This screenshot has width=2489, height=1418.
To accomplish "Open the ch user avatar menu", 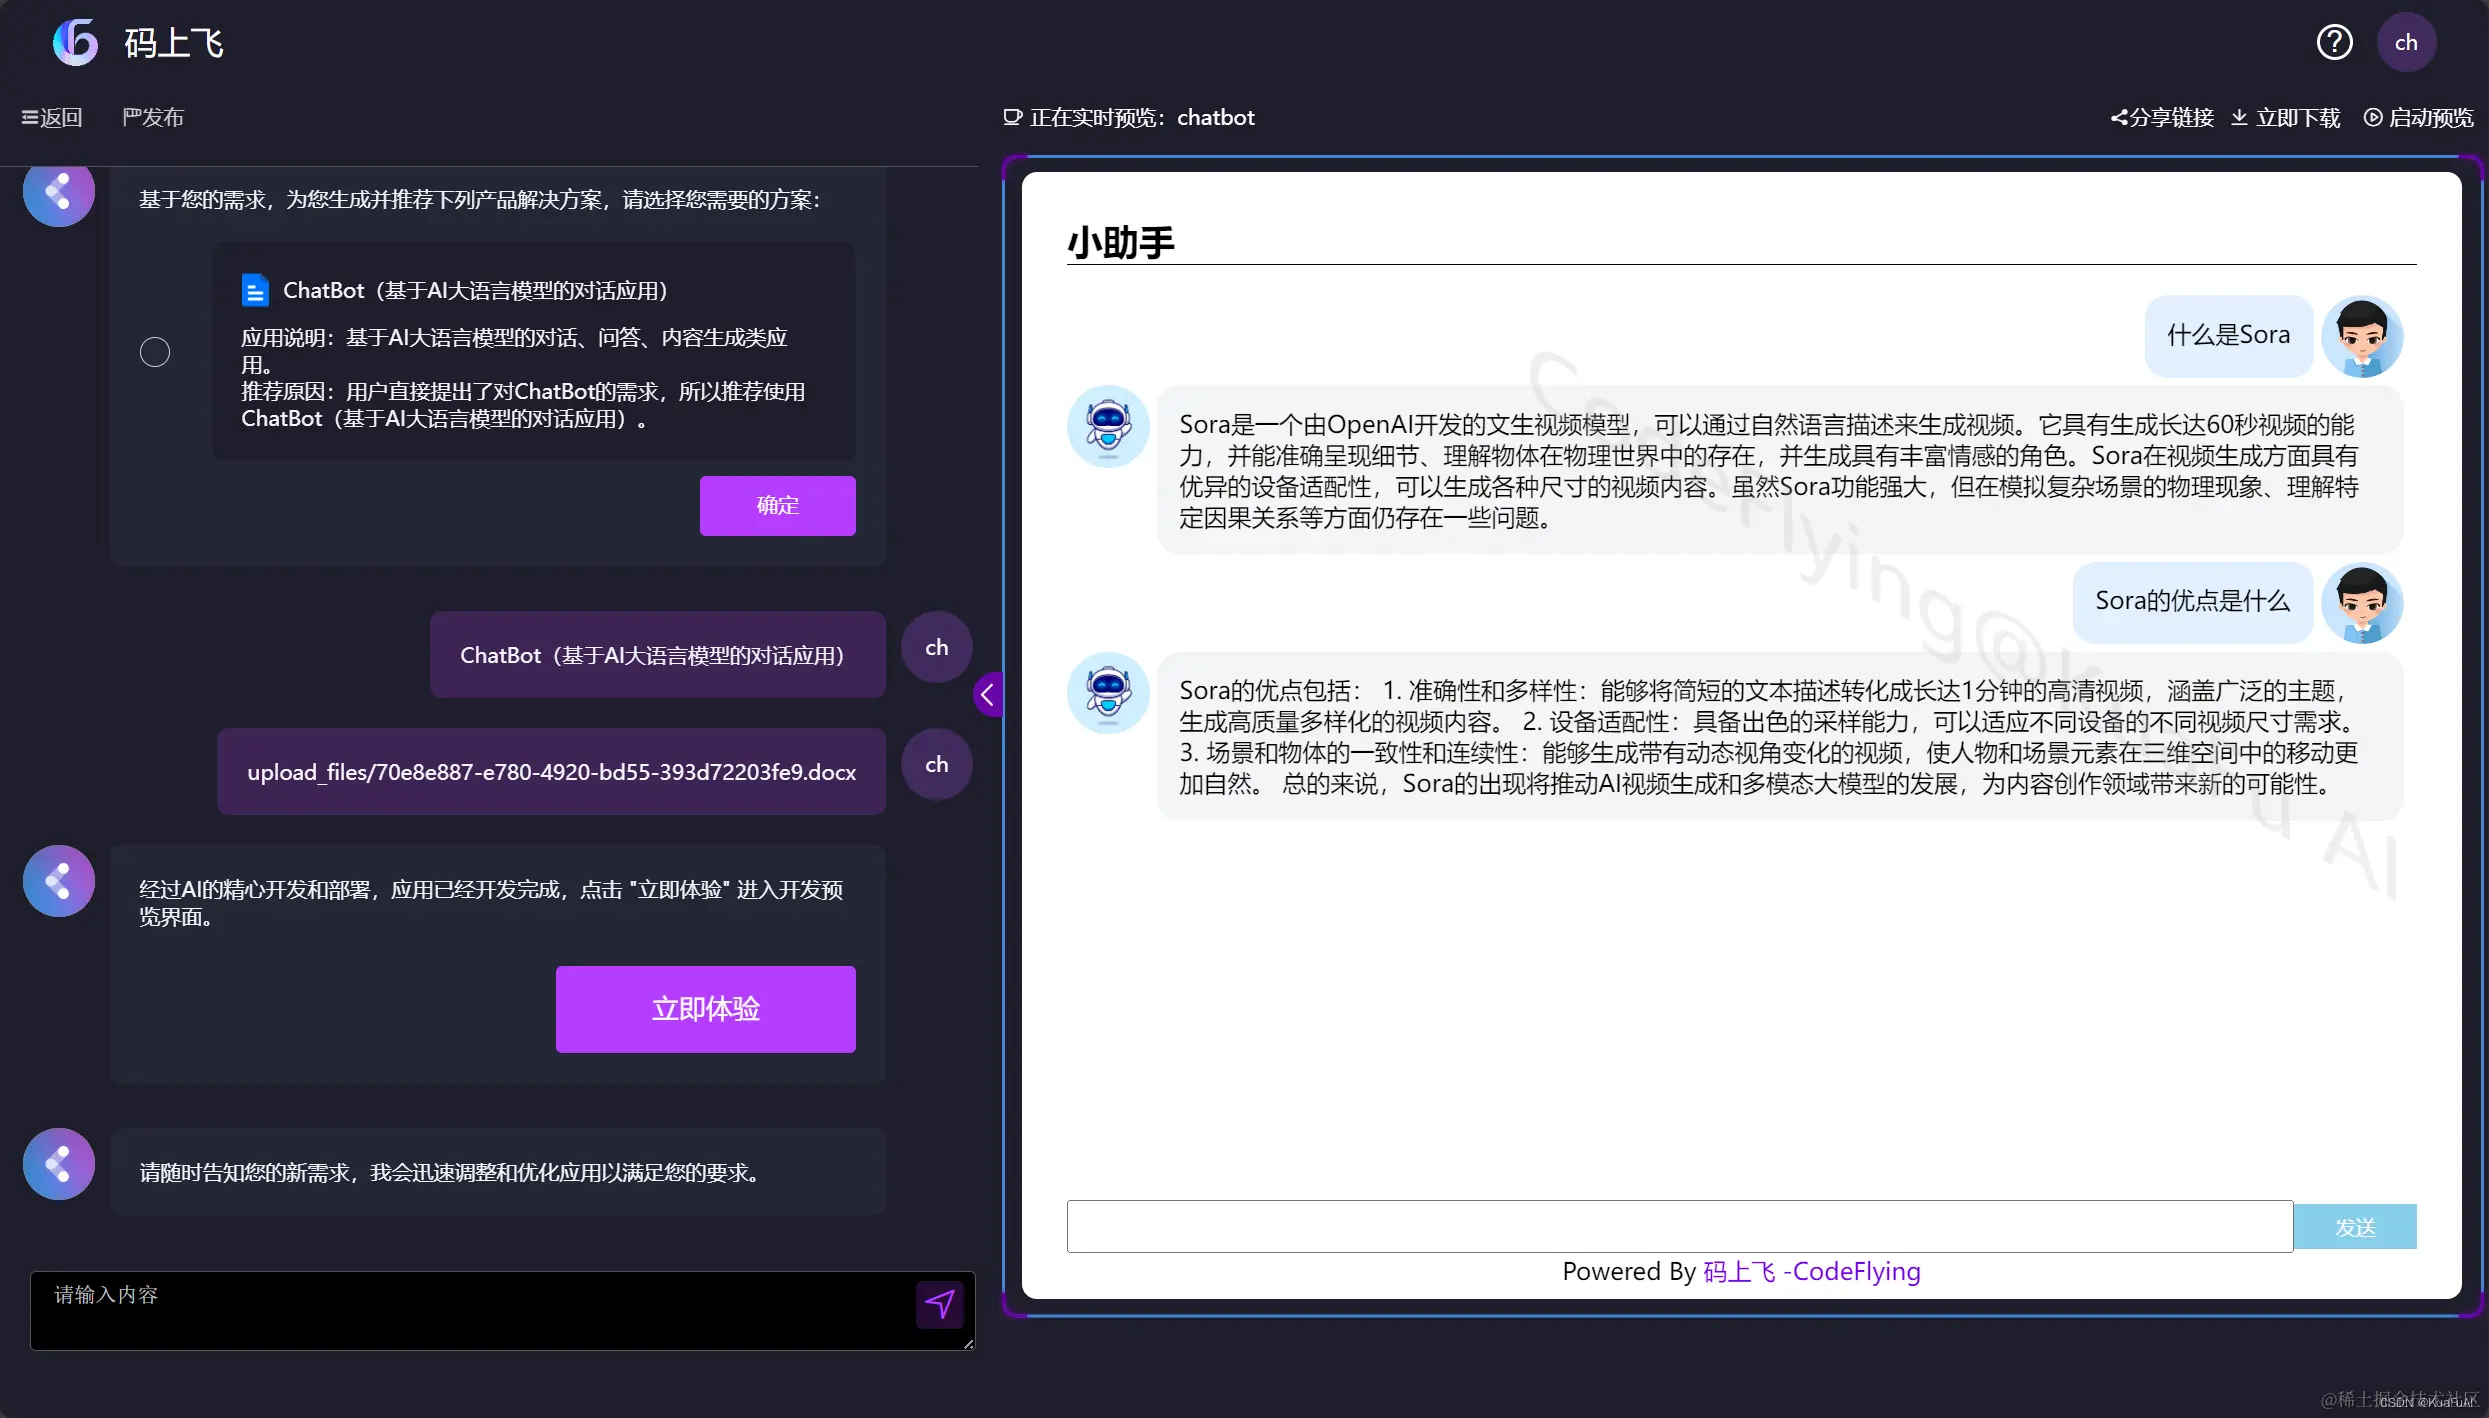I will tap(2406, 42).
